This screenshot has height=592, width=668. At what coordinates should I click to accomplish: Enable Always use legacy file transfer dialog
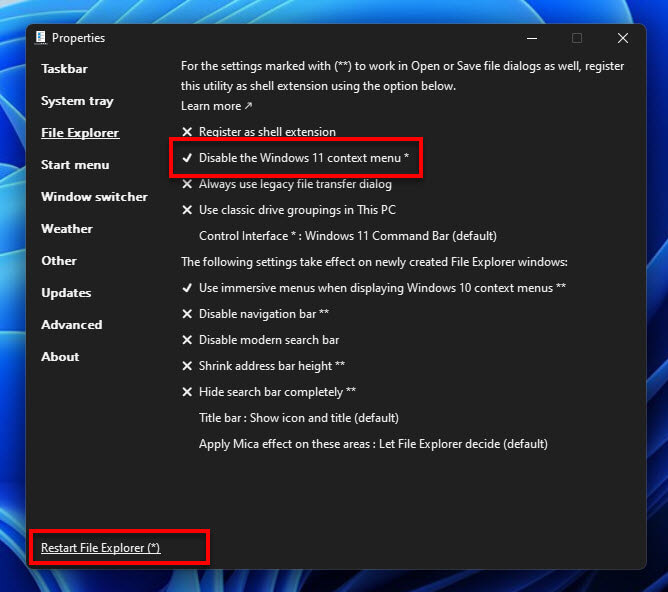pos(287,184)
